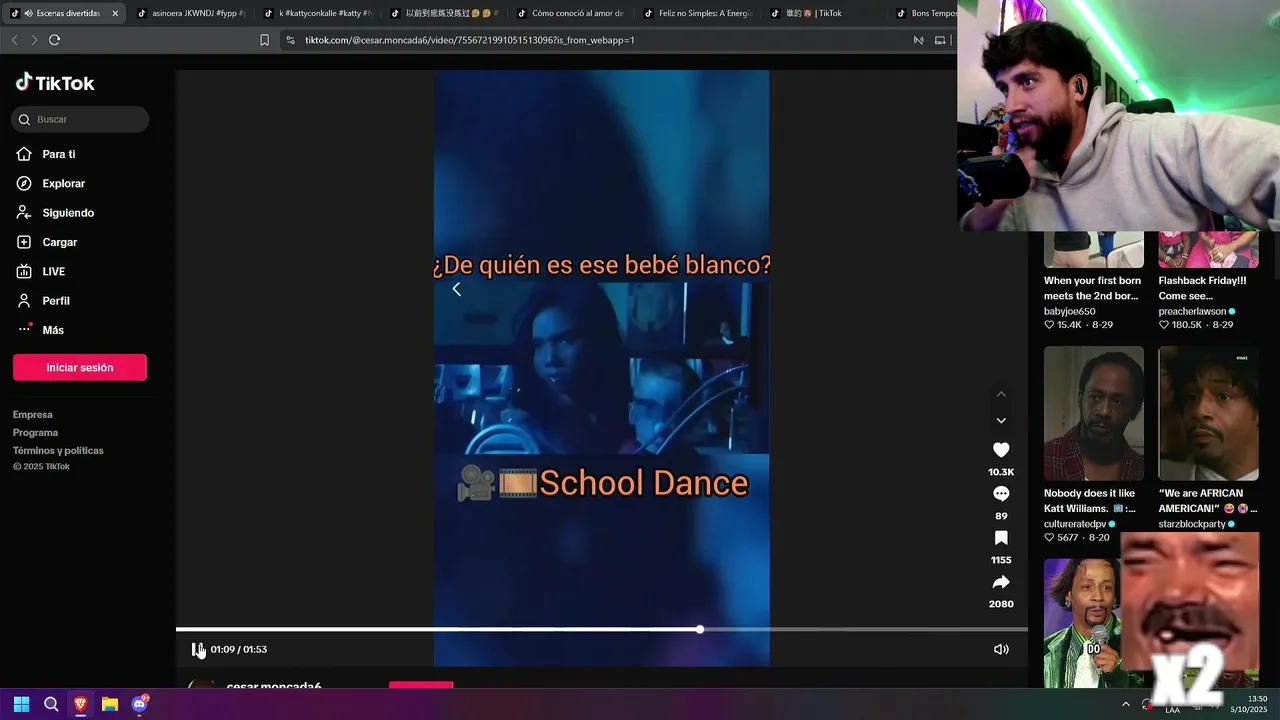Image resolution: width=1280 pixels, height=720 pixels.
Task: Open Windows Start menu
Action: (21, 704)
